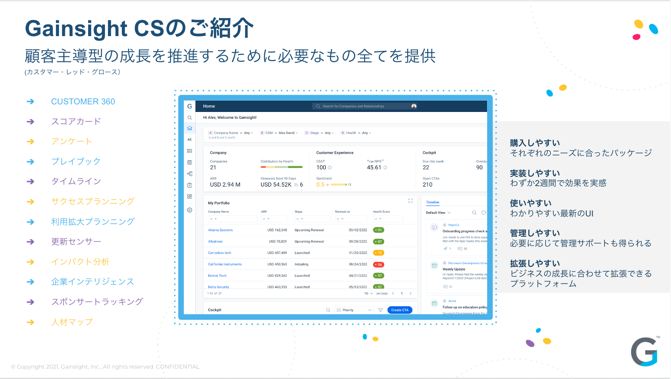Open the Albatross company link
Screen dimensions: 671x379
click(x=215, y=242)
